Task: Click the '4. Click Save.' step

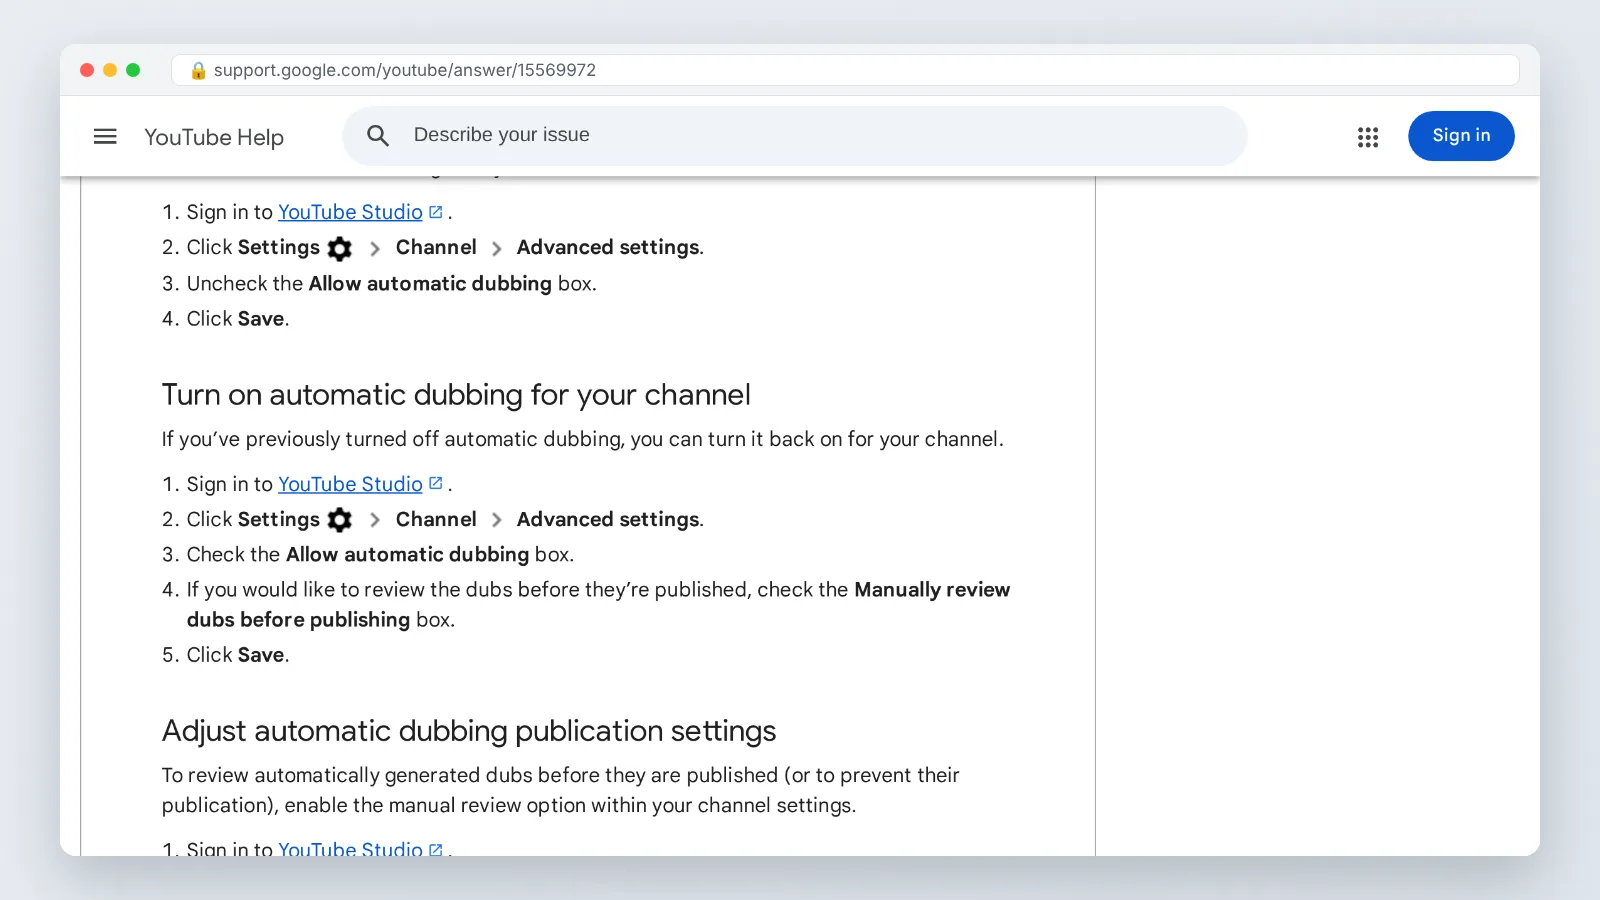Action: click(226, 319)
